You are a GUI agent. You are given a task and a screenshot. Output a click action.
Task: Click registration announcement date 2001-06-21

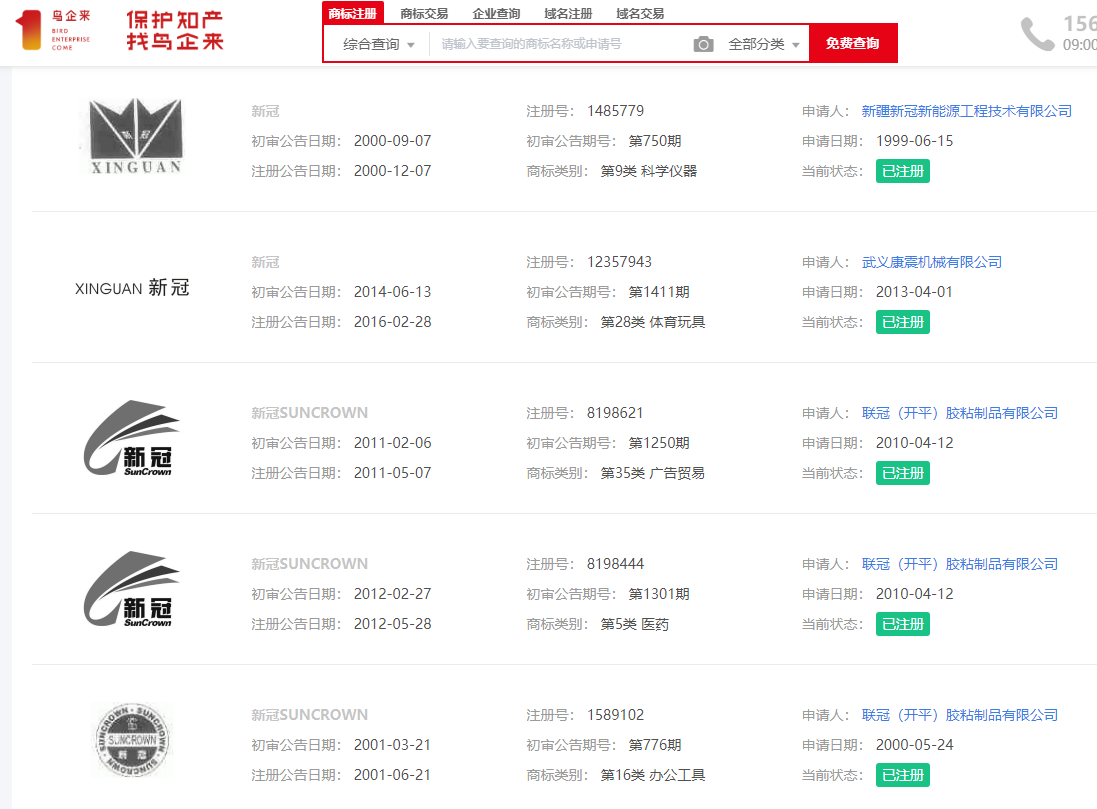click(392, 775)
